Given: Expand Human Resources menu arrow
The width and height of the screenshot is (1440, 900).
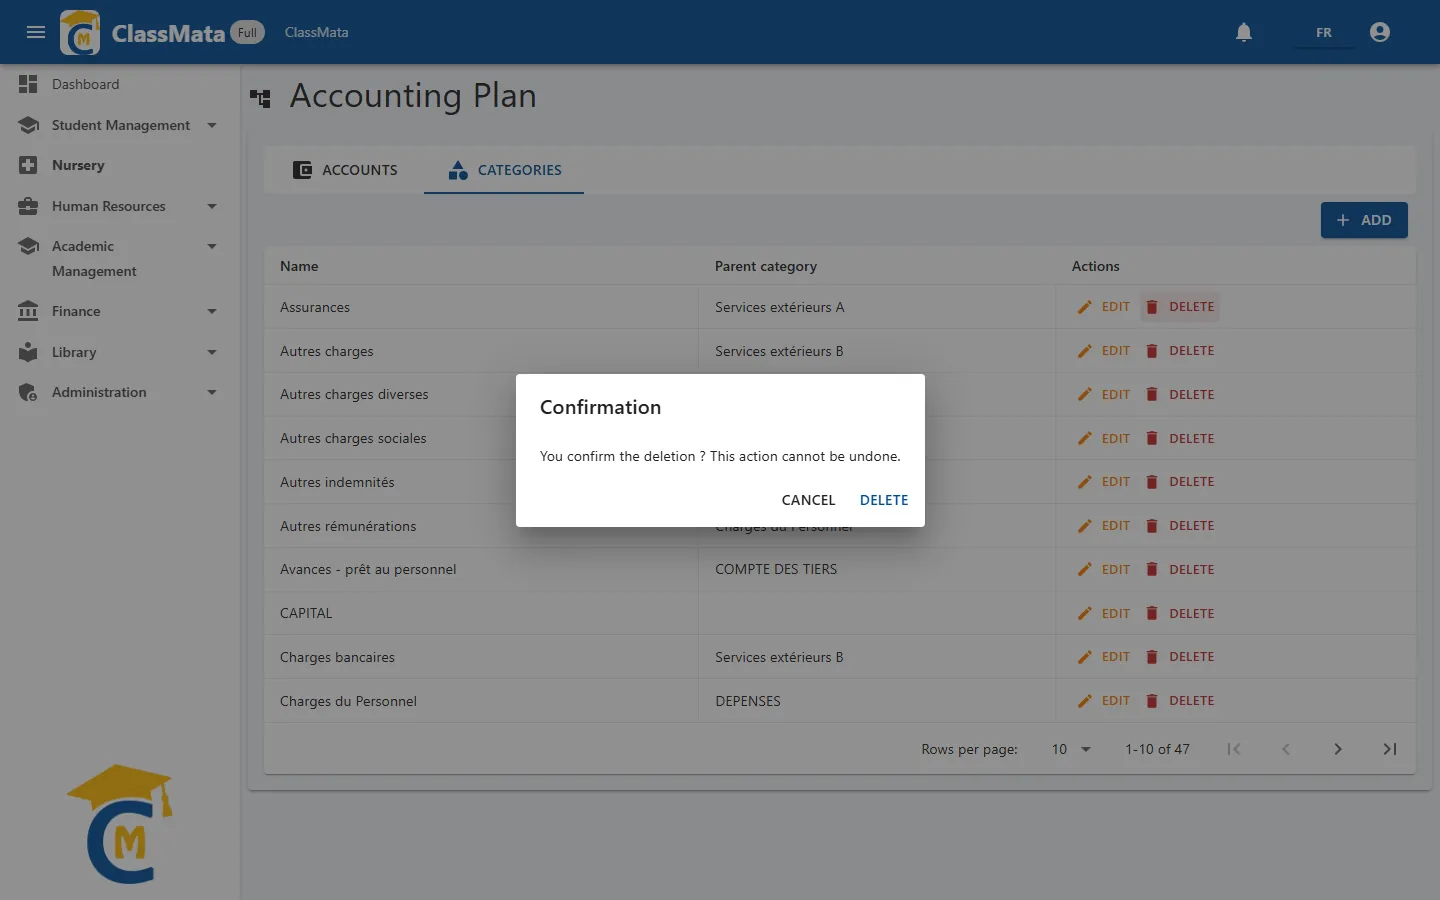Looking at the screenshot, I should (x=212, y=206).
